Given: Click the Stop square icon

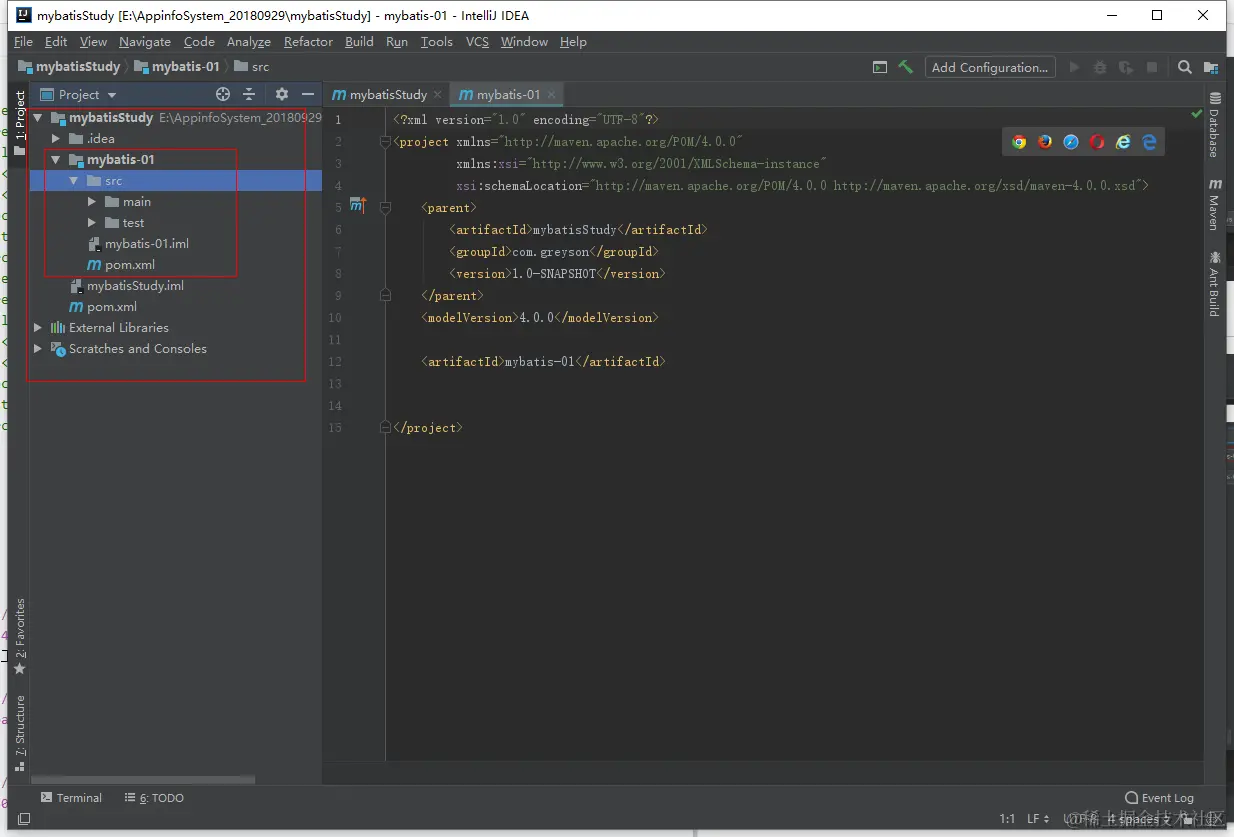Looking at the screenshot, I should [1152, 67].
